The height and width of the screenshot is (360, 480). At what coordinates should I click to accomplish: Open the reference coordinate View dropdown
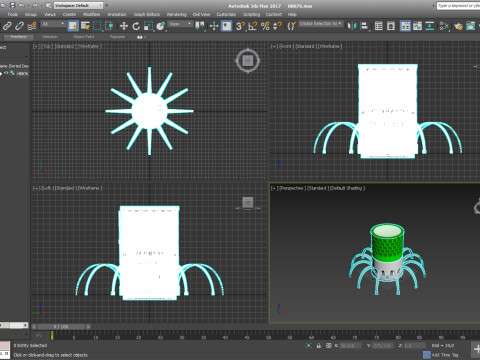click(x=180, y=24)
